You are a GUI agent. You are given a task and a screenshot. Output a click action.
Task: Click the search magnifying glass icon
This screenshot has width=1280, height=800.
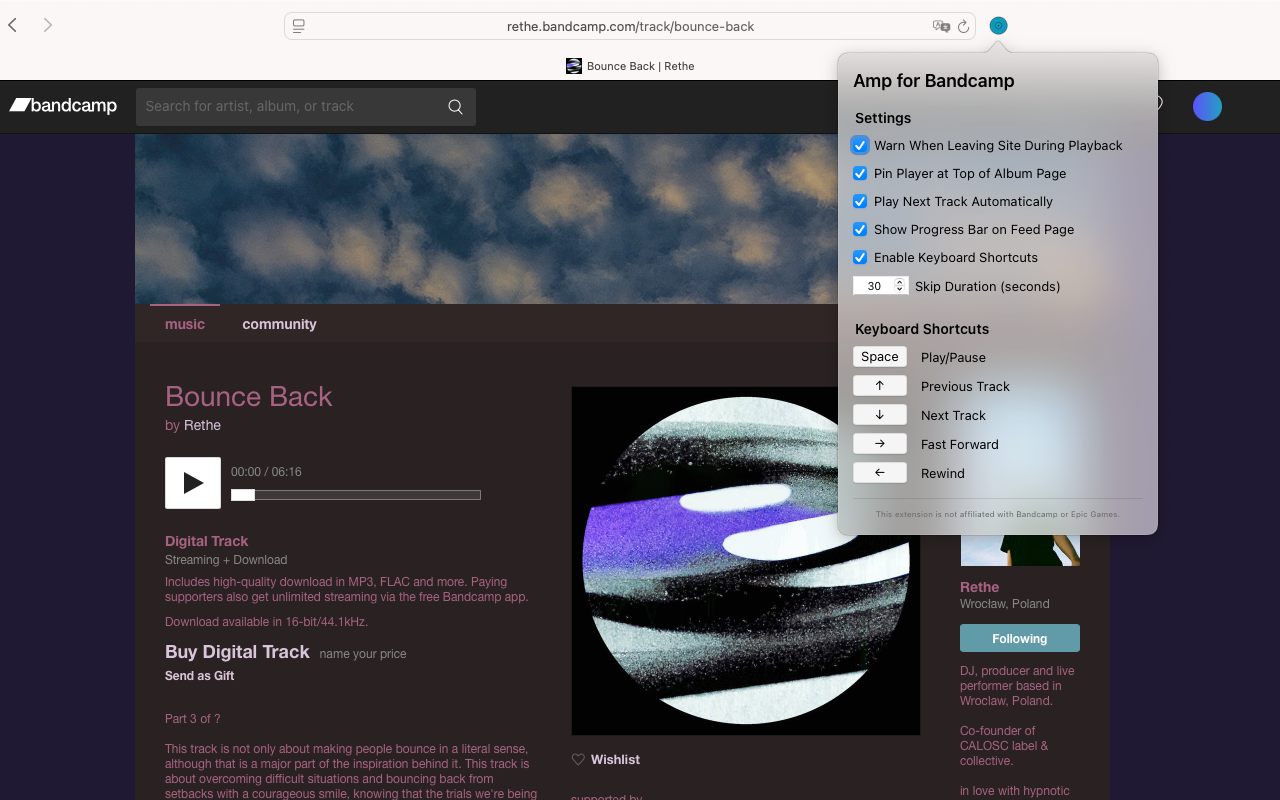[x=455, y=106]
